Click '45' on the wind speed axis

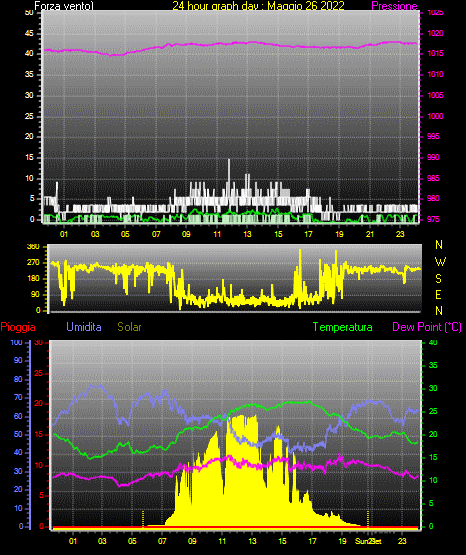(29, 34)
